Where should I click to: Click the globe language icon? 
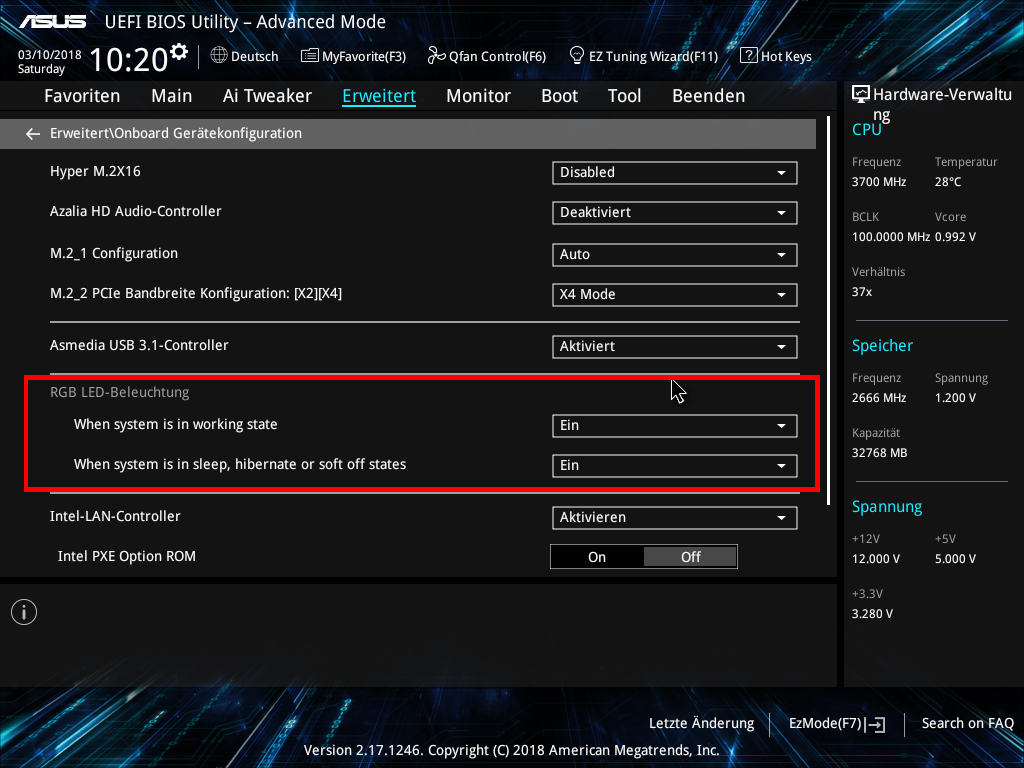tap(219, 56)
